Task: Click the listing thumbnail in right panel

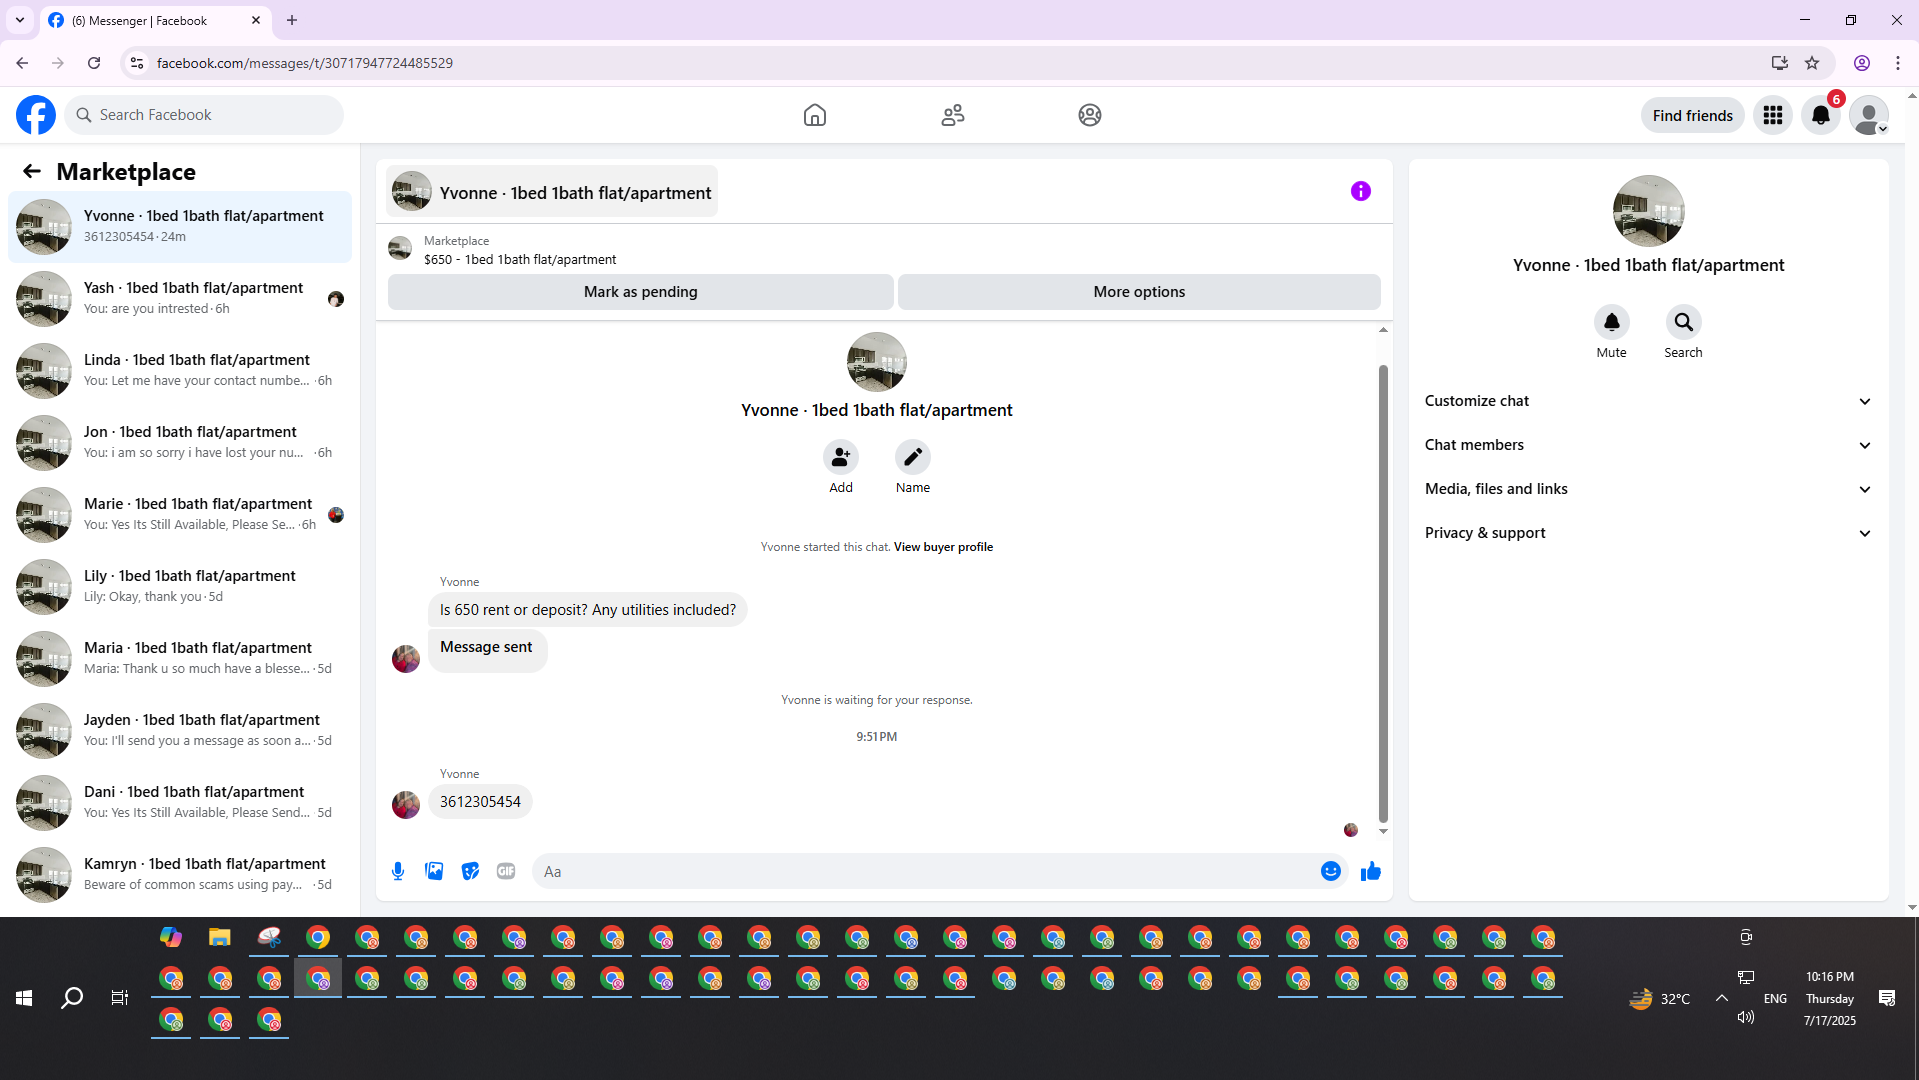Action: [x=1649, y=211]
